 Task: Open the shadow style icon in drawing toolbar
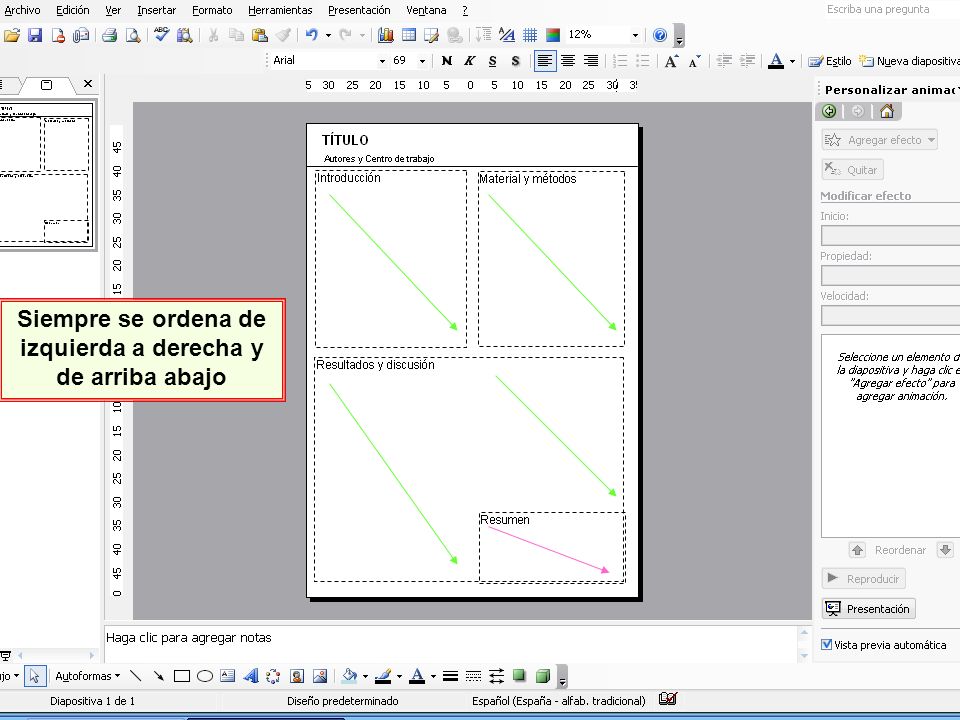[x=519, y=676]
